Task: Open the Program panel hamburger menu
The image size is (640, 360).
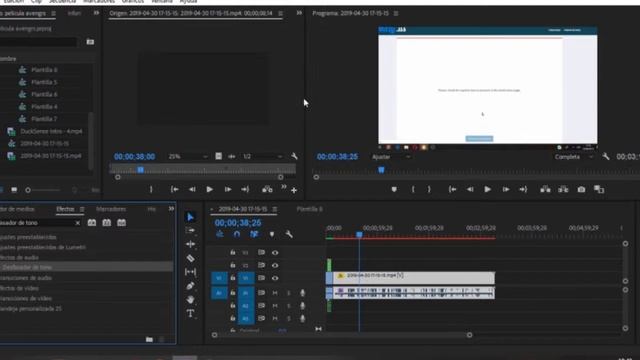Action: [x=396, y=13]
